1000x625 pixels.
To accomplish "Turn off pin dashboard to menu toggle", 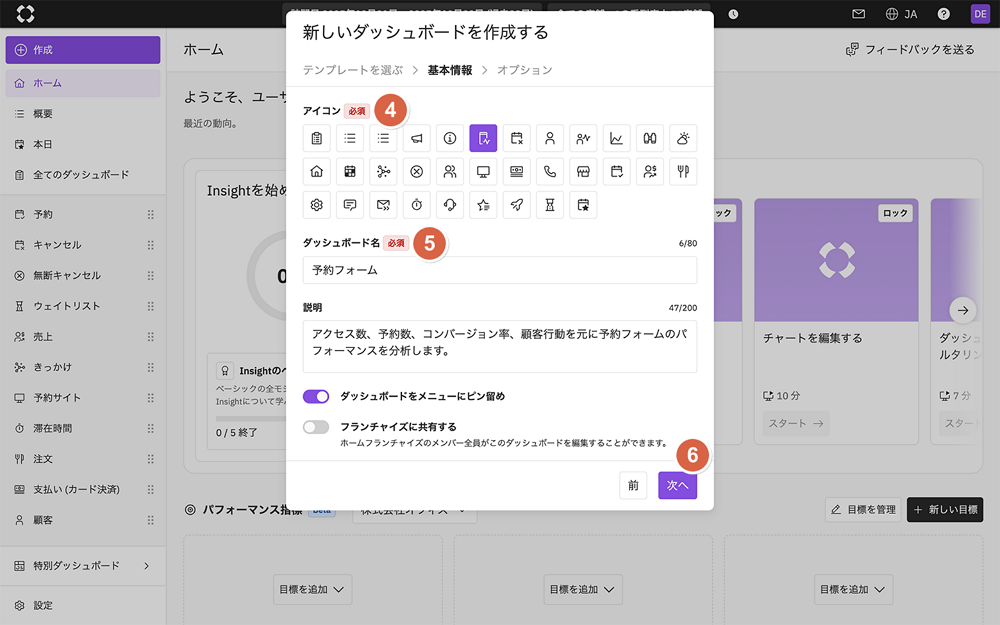I will 316,397.
